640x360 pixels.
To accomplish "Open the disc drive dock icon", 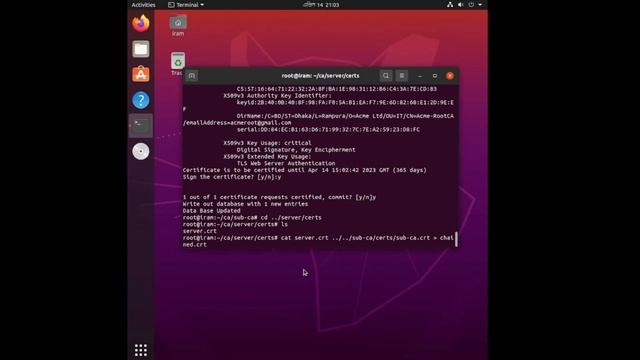I will click(141, 151).
